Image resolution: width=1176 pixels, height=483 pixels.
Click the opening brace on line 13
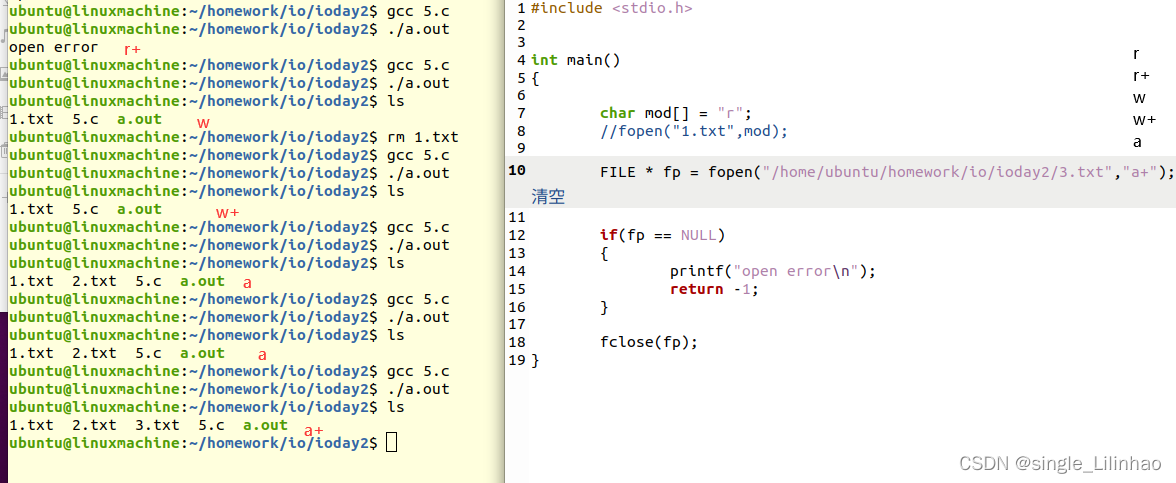click(x=604, y=253)
